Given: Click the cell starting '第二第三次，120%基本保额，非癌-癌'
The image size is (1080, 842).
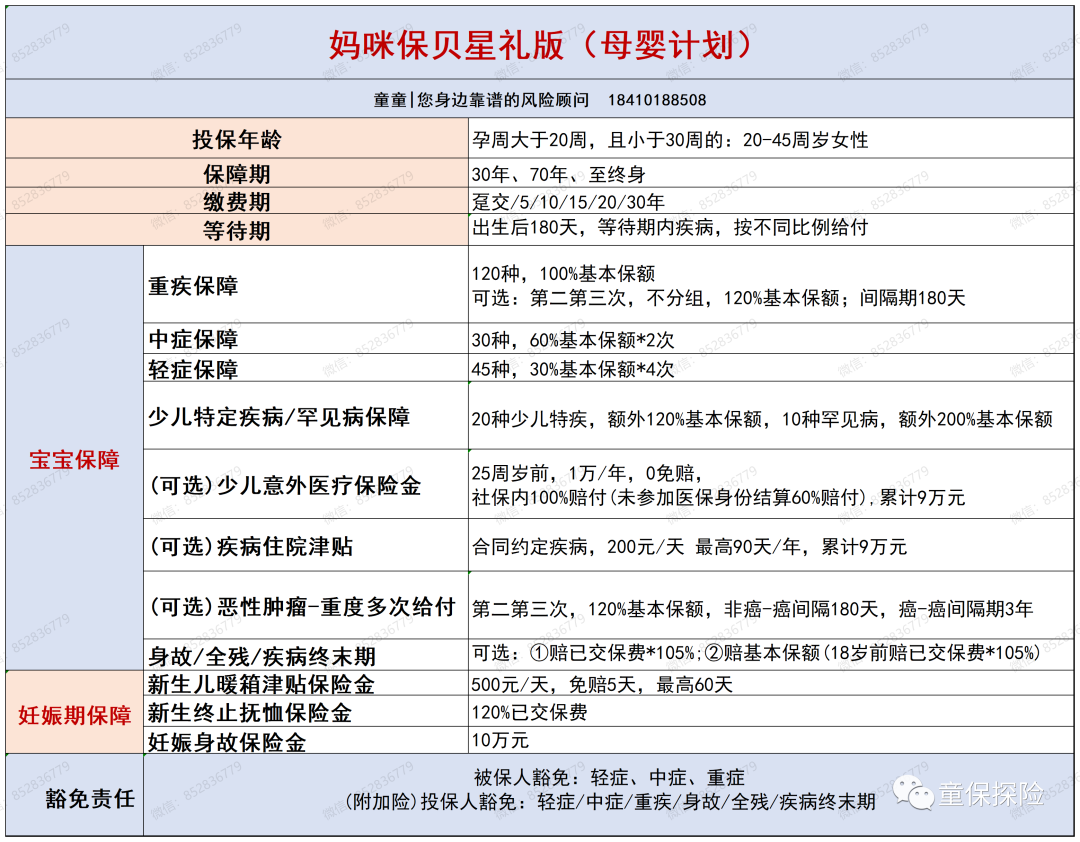Looking at the screenshot, I should [x=771, y=605].
